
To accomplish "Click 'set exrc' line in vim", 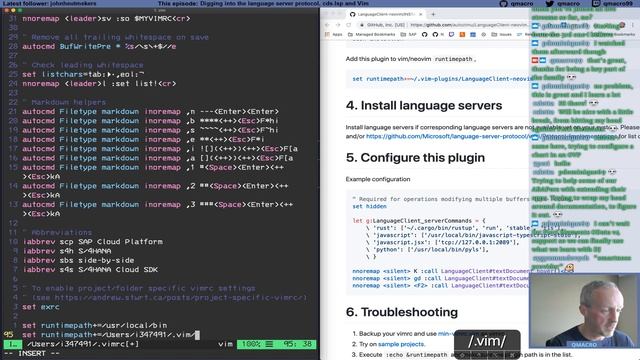I will pyautogui.click(x=41, y=307).
